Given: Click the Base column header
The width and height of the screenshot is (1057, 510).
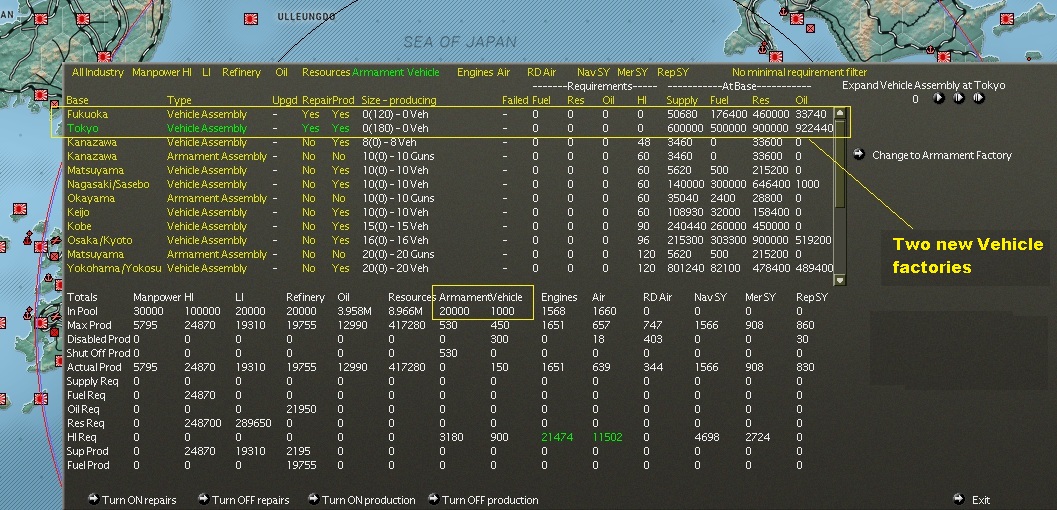Looking at the screenshot, I should (78, 100).
